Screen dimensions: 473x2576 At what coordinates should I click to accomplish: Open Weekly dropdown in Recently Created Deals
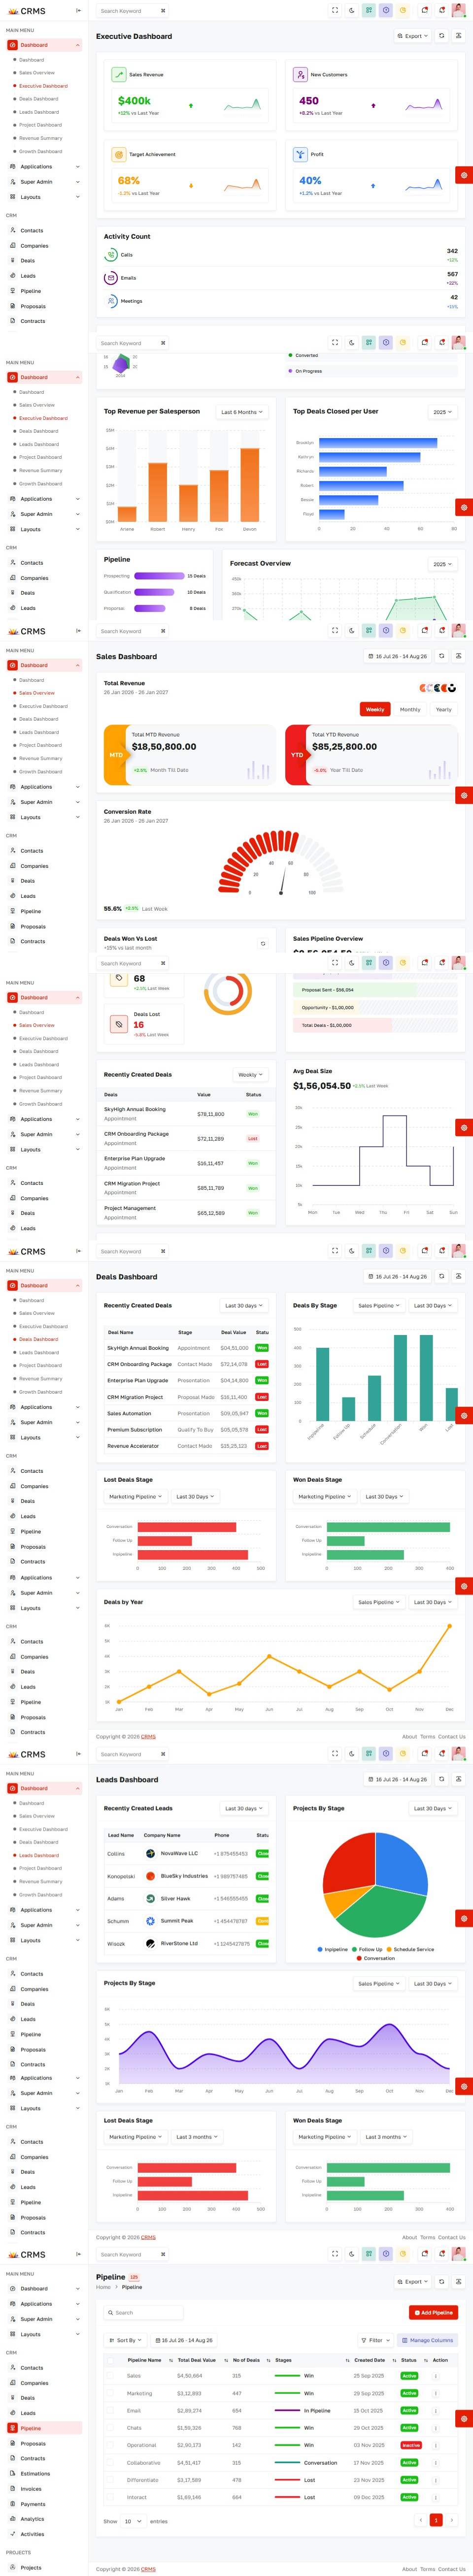(x=250, y=1075)
